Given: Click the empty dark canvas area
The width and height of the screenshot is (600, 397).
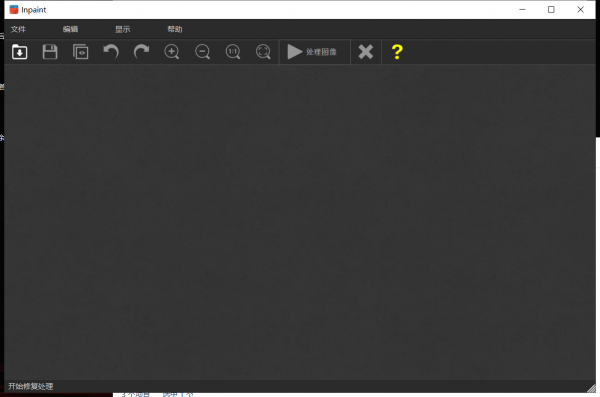Looking at the screenshot, I should point(300,222).
